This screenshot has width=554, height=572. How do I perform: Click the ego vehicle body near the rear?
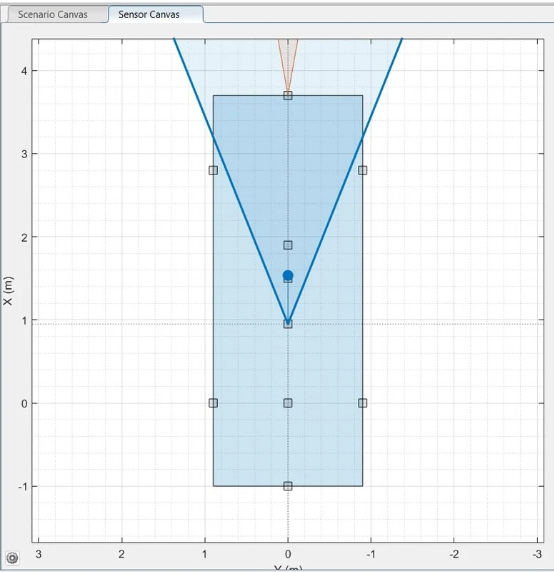click(288, 445)
